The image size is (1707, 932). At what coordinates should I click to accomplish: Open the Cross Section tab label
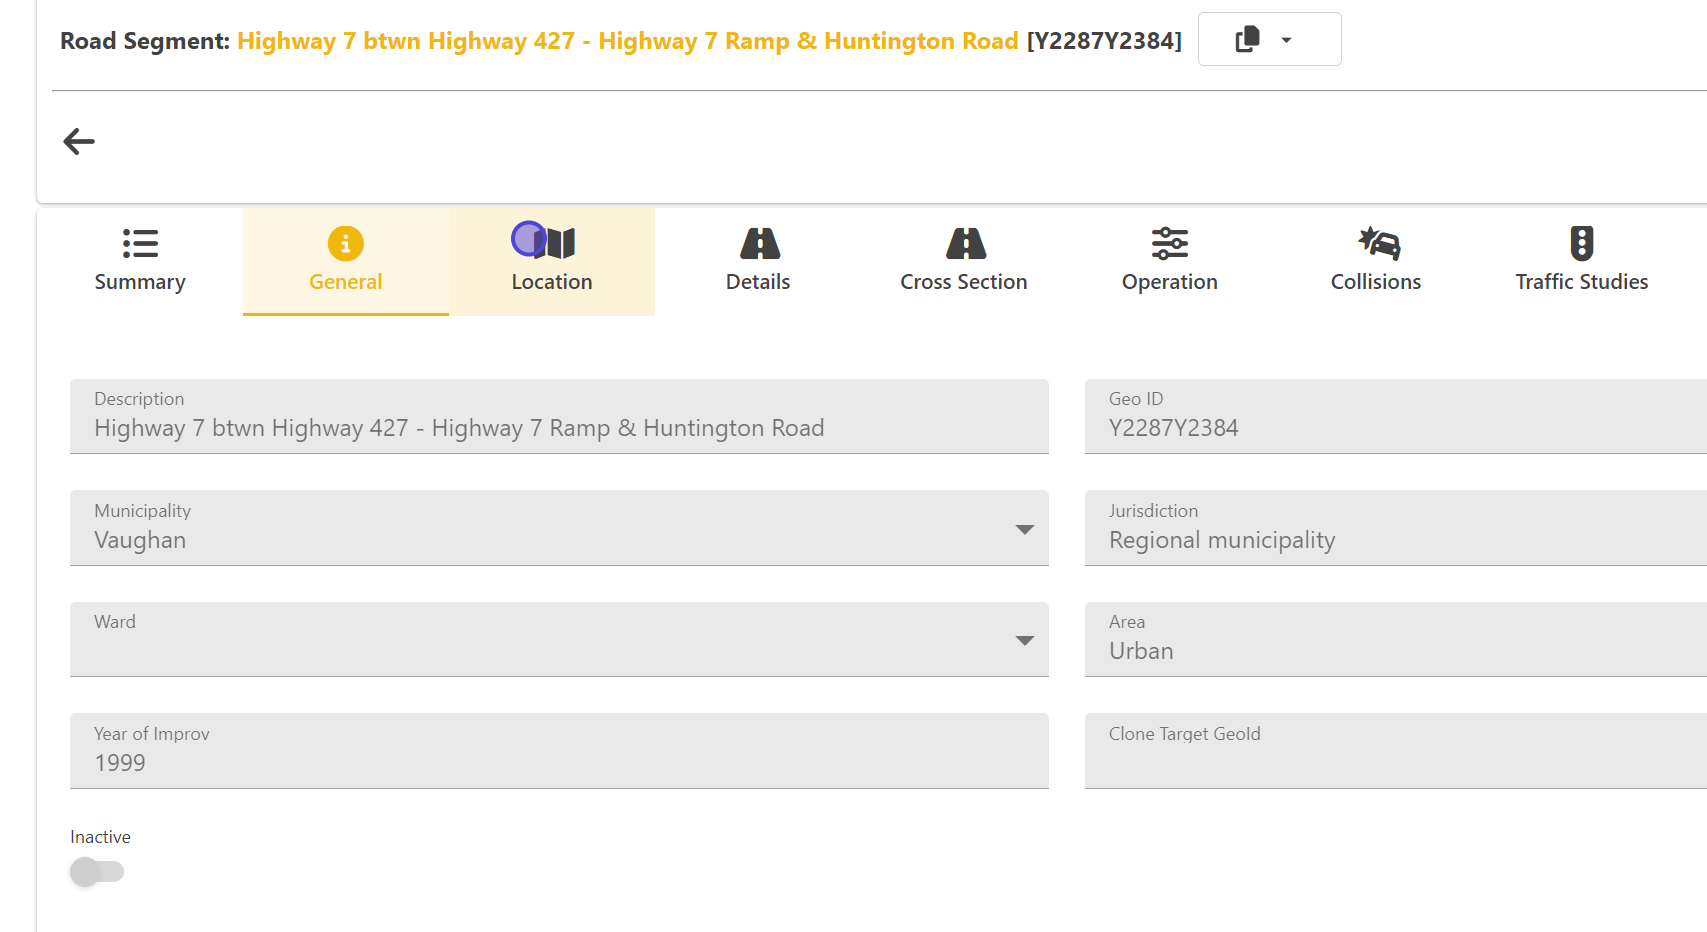pyautogui.click(x=963, y=282)
